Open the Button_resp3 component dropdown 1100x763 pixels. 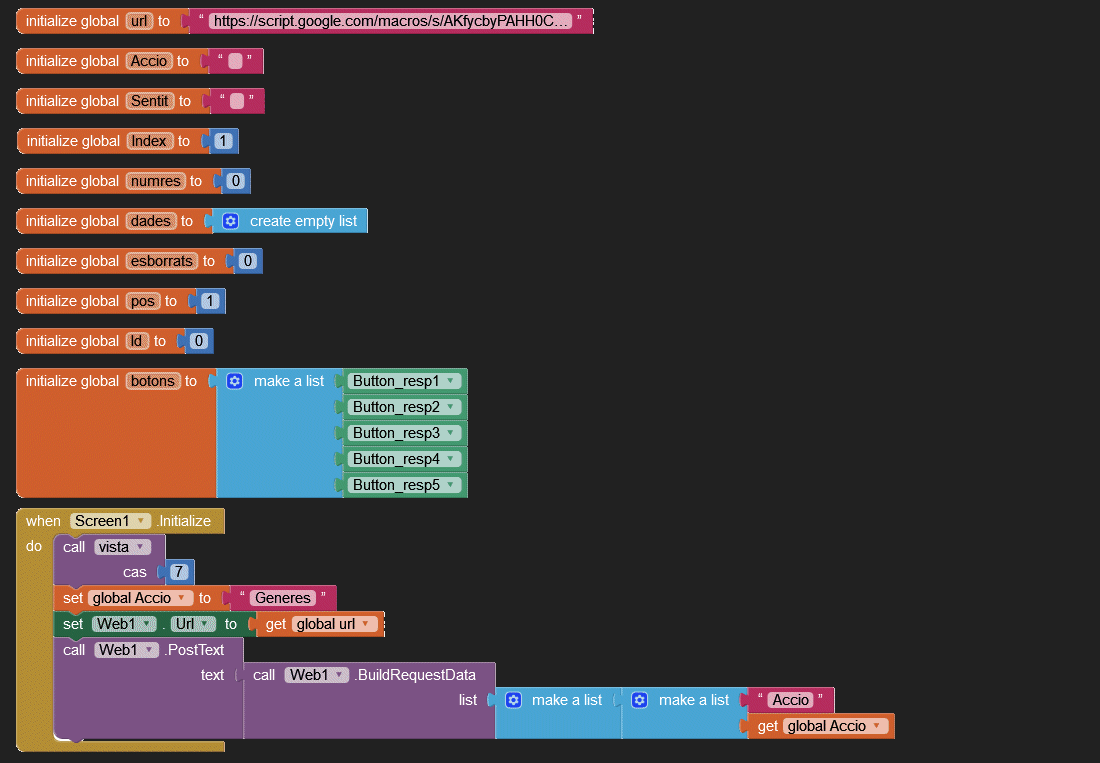452,433
